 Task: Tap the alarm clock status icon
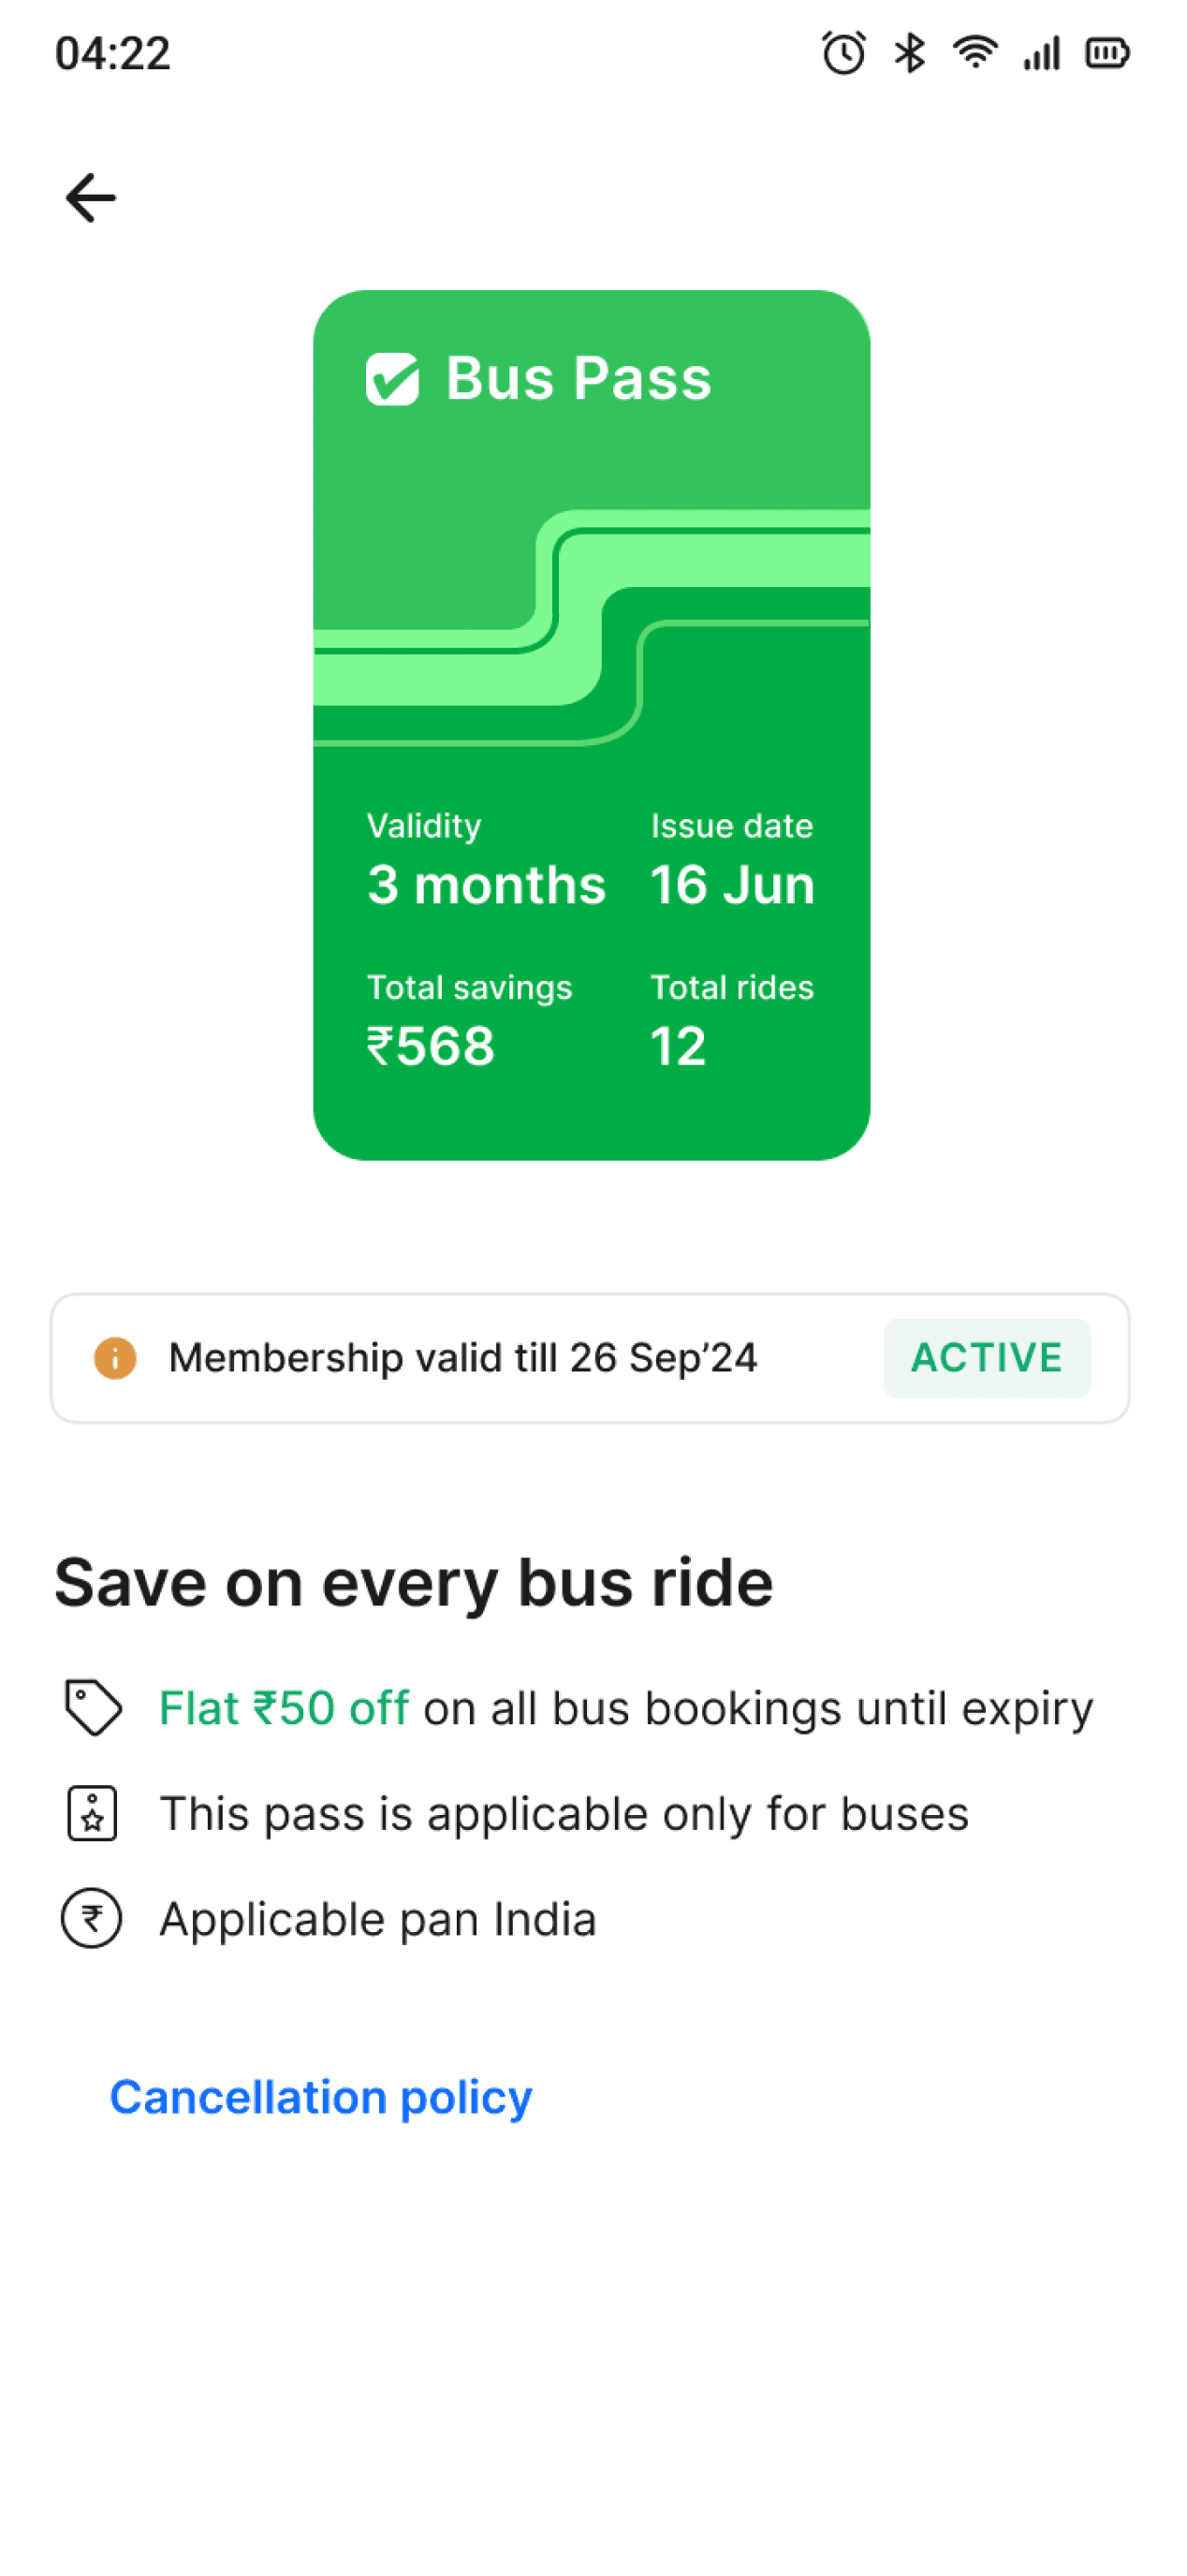(844, 53)
